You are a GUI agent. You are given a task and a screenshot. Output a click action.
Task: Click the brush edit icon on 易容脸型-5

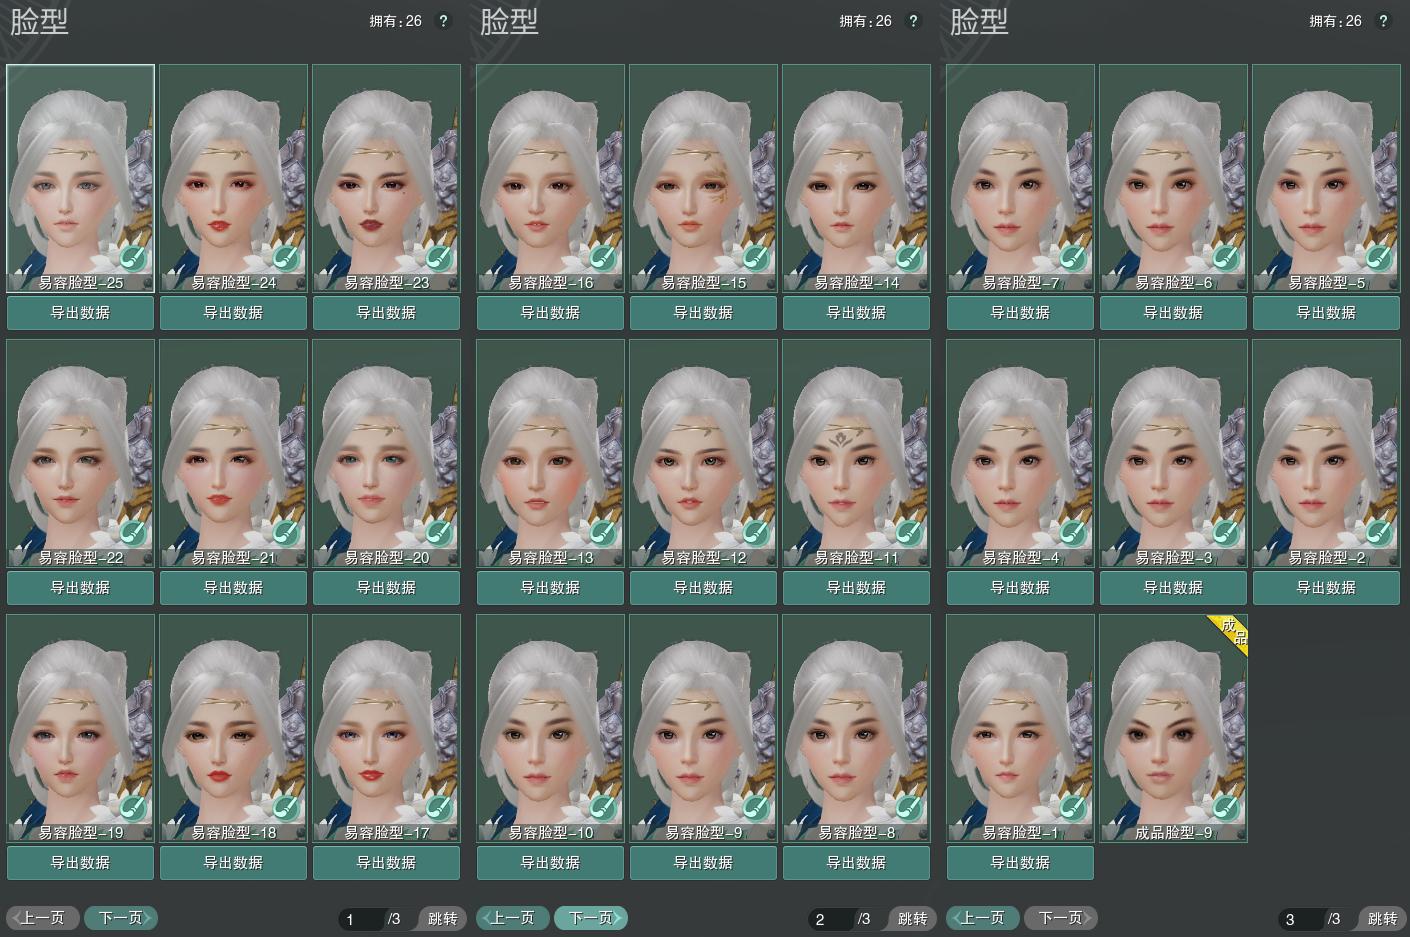pos(1379,258)
